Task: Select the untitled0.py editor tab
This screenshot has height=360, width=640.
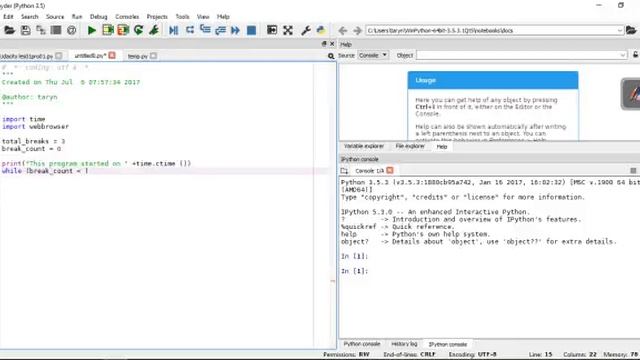Action: pos(90,56)
